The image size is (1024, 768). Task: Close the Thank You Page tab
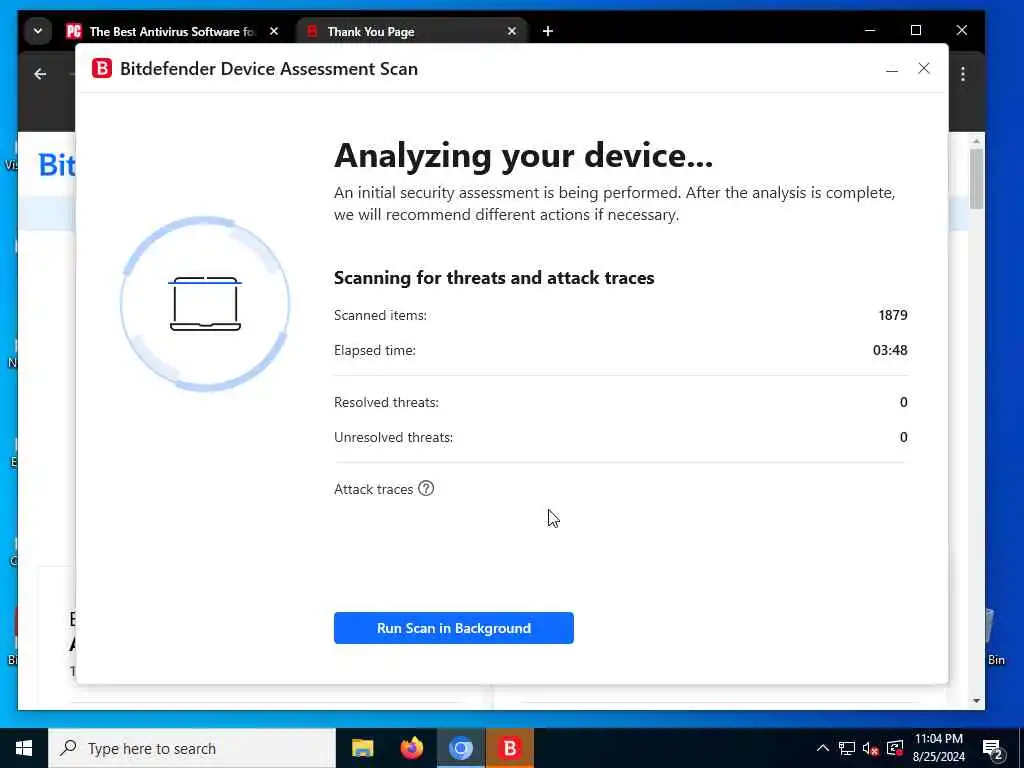(x=512, y=31)
